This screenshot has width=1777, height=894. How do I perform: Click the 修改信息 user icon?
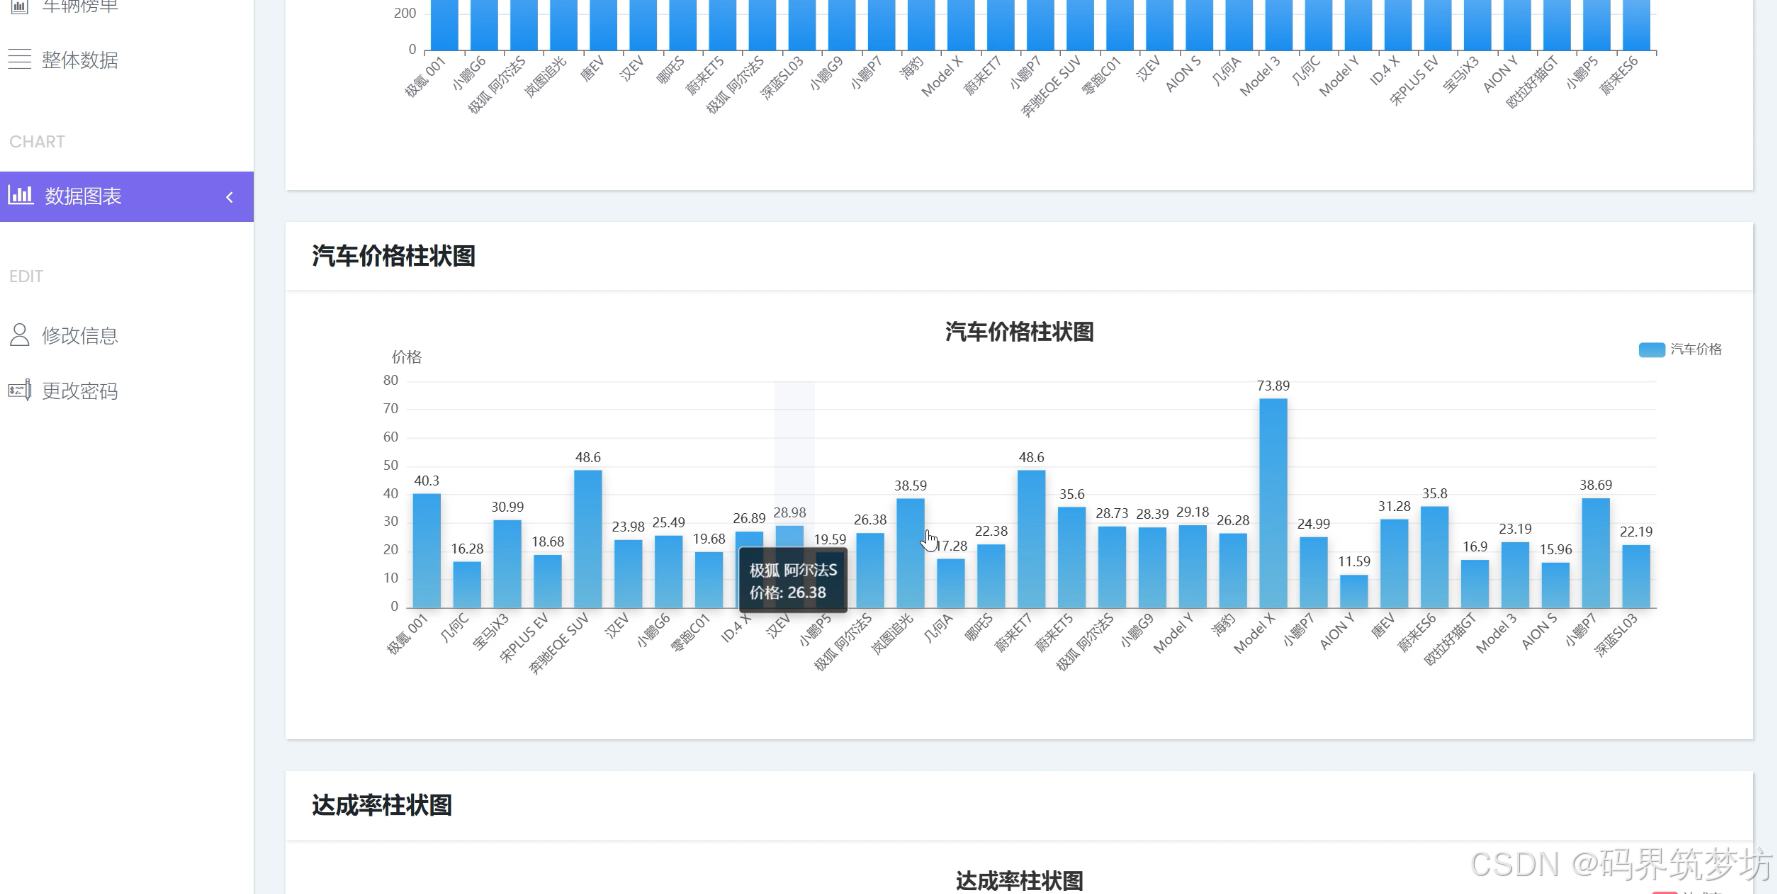point(19,335)
